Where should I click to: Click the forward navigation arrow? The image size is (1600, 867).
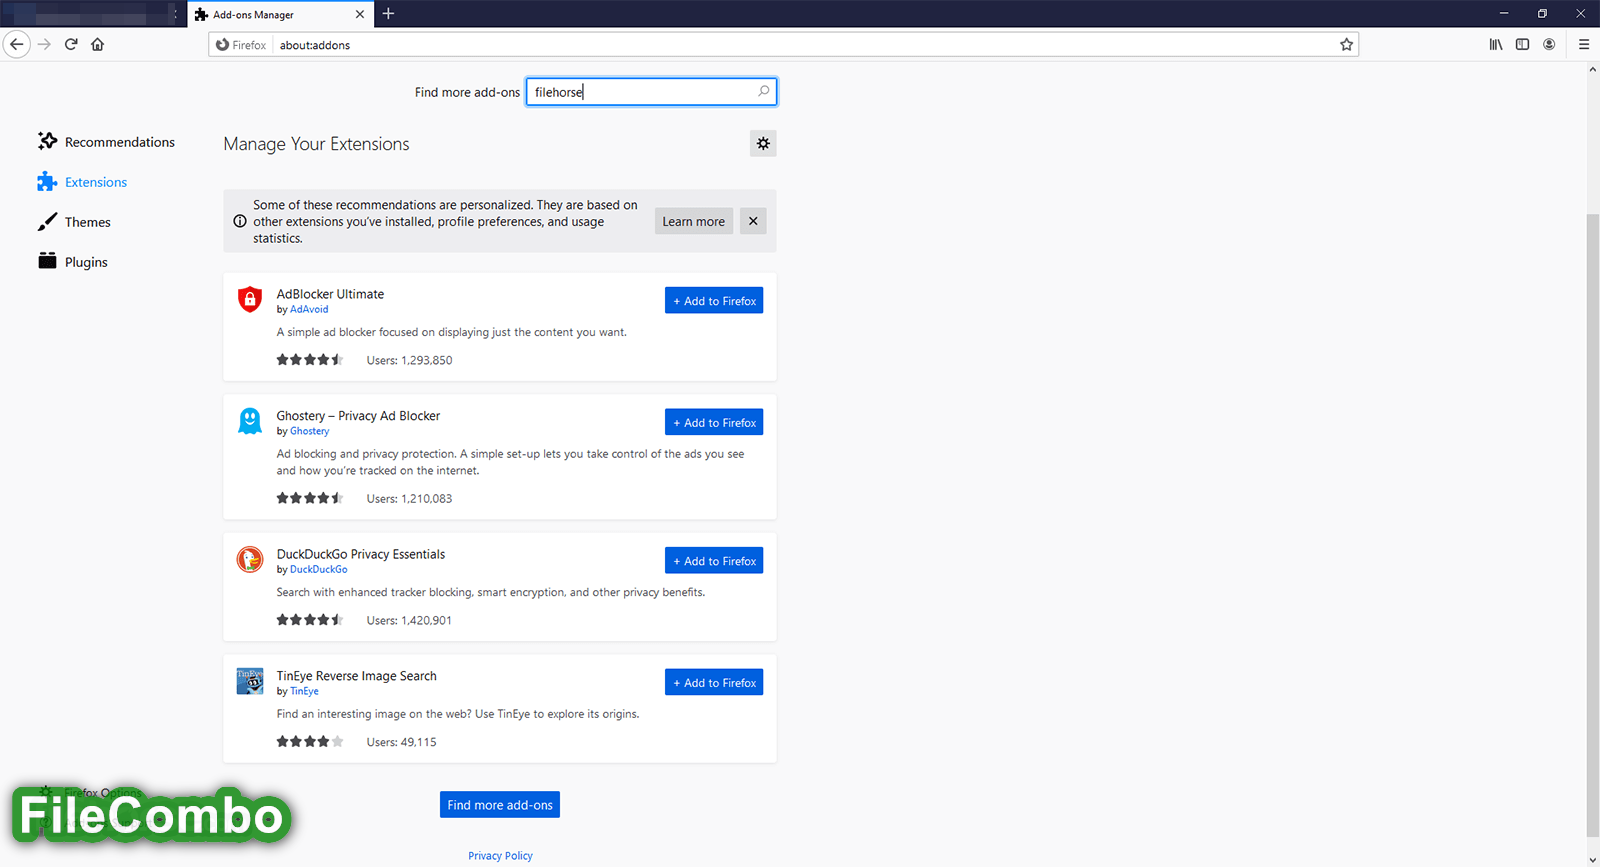point(44,44)
